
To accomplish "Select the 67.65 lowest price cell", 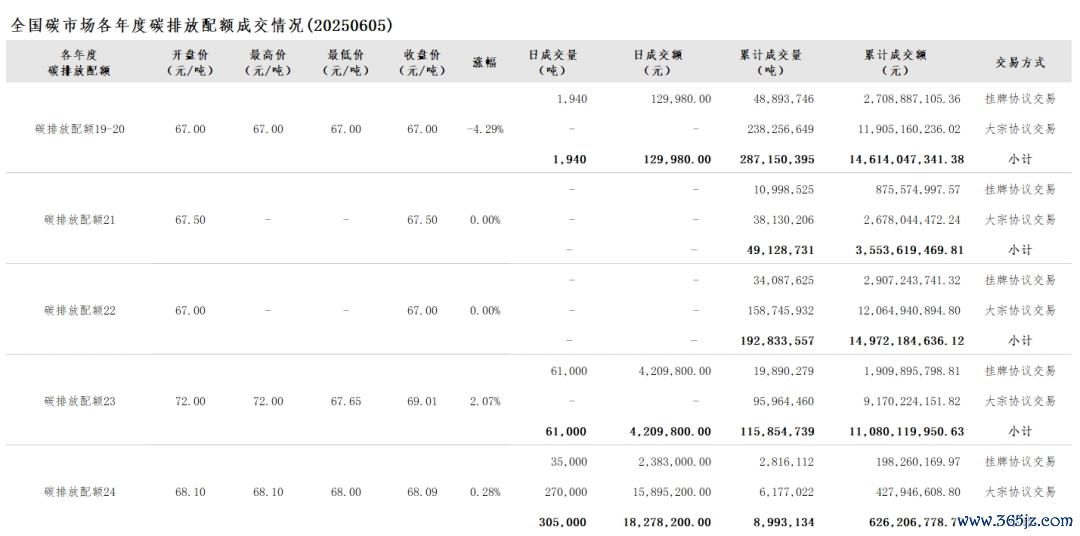I will tap(345, 401).
